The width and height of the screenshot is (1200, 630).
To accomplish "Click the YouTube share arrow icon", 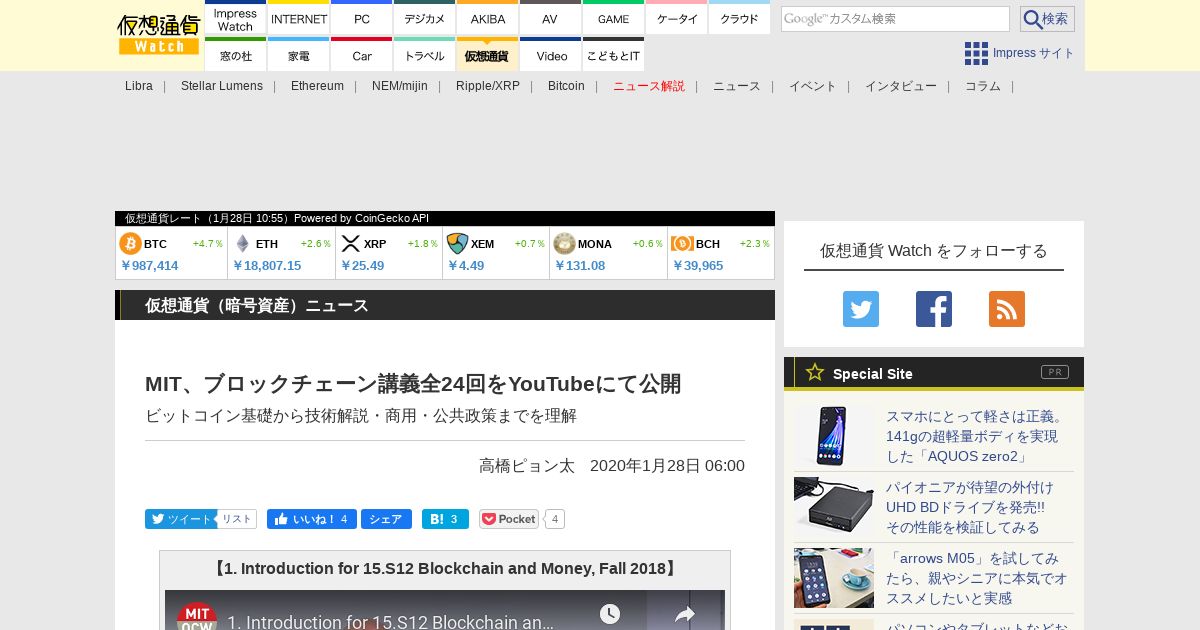I will coord(685,615).
